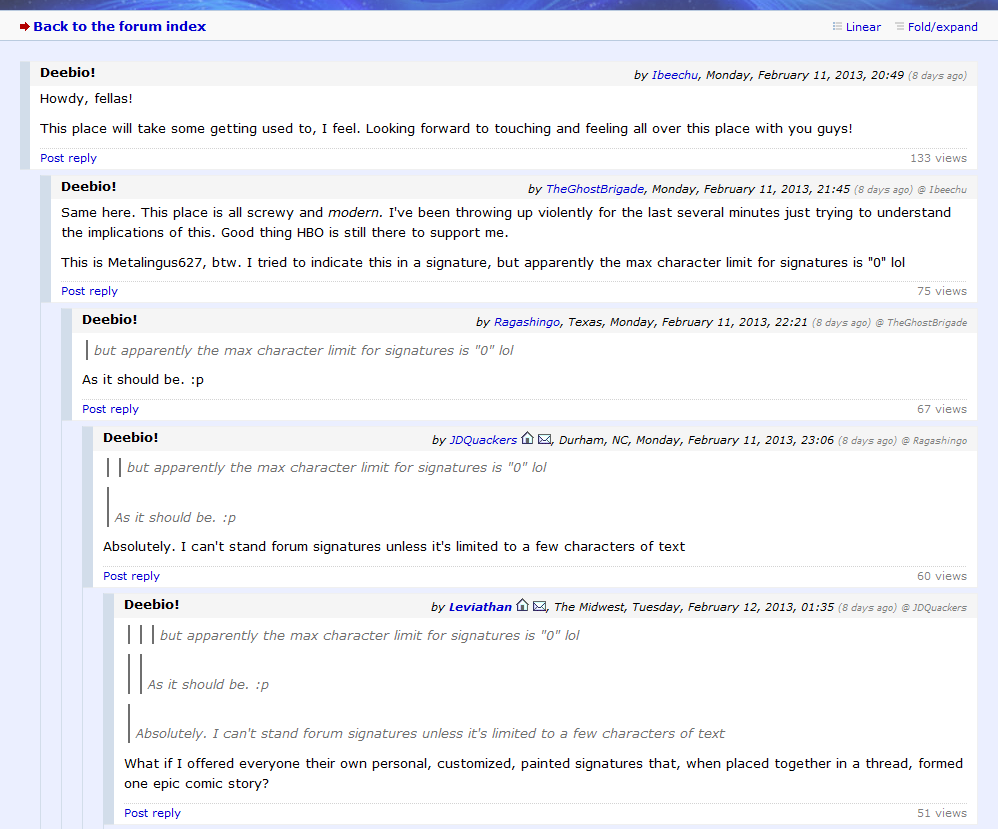The image size is (998, 829).
Task: Click 'Deebio!' title of Leviathan's post
Action: click(x=151, y=604)
